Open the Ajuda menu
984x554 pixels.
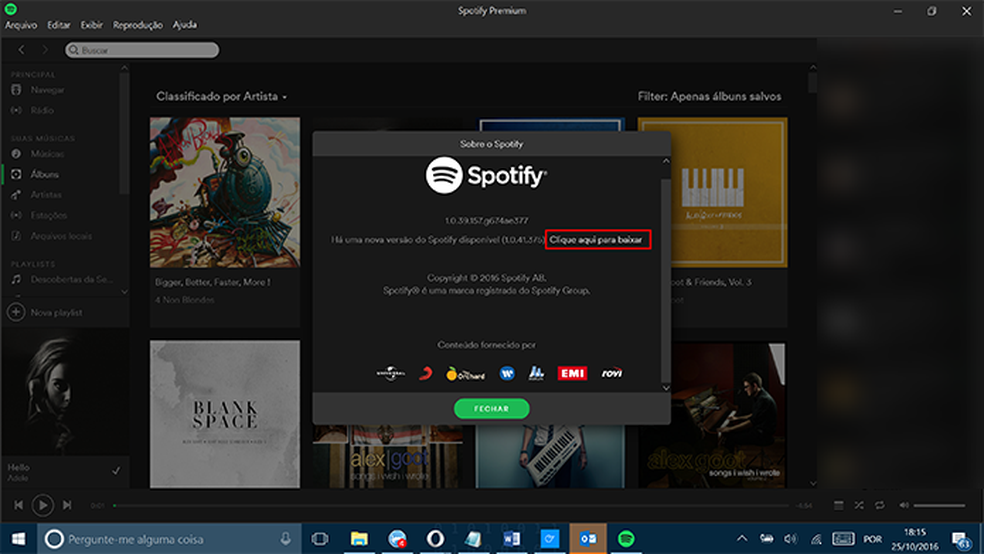[184, 25]
